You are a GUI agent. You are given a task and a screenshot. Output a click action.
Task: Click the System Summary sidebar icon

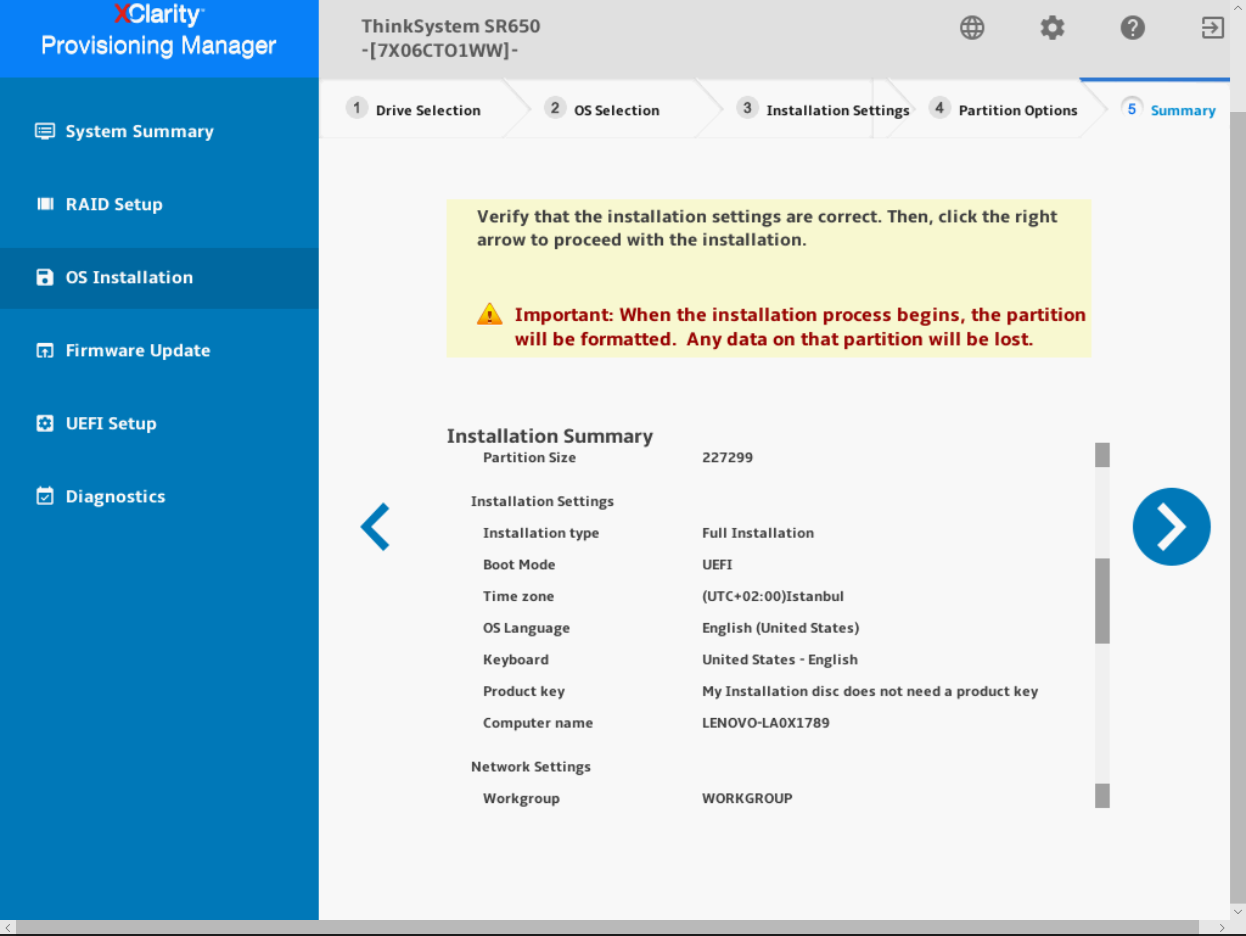coord(45,131)
